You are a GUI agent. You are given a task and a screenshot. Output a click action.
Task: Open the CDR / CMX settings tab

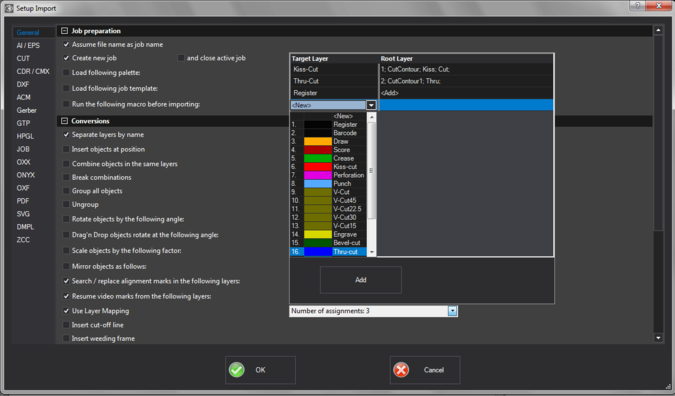(33, 71)
